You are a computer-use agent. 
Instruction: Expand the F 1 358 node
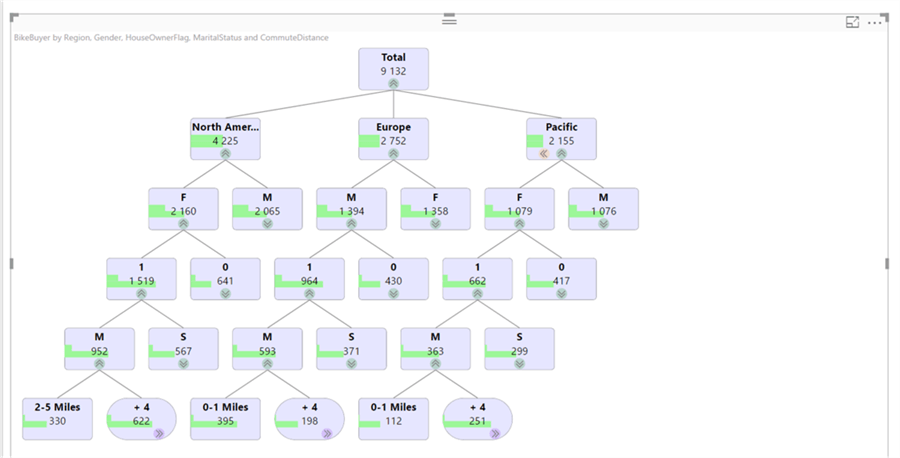coord(436,224)
